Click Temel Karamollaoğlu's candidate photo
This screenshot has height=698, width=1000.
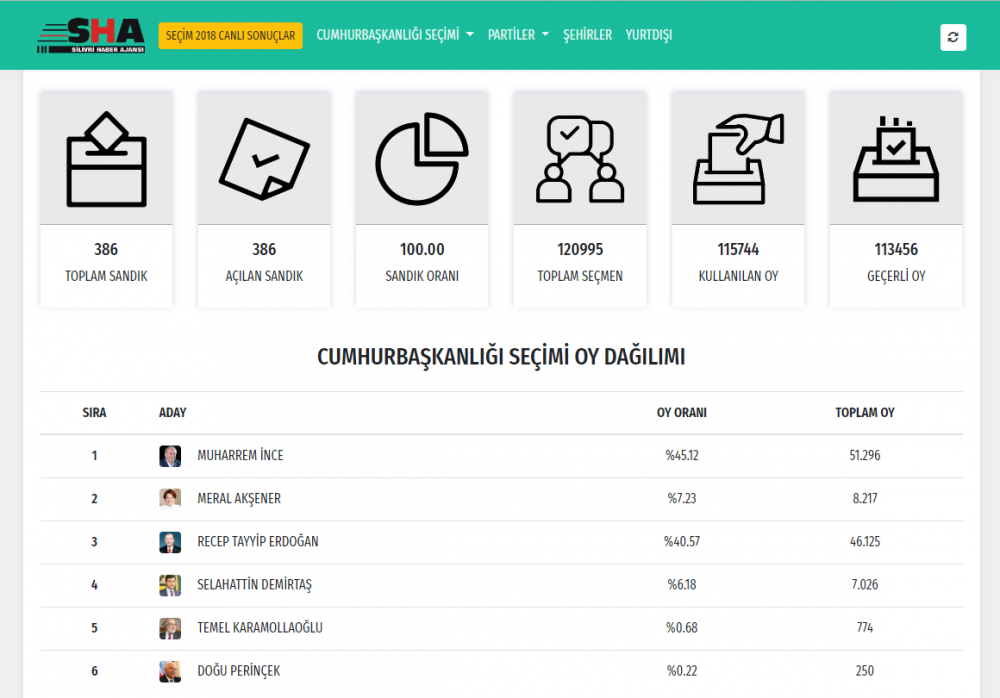click(x=170, y=628)
